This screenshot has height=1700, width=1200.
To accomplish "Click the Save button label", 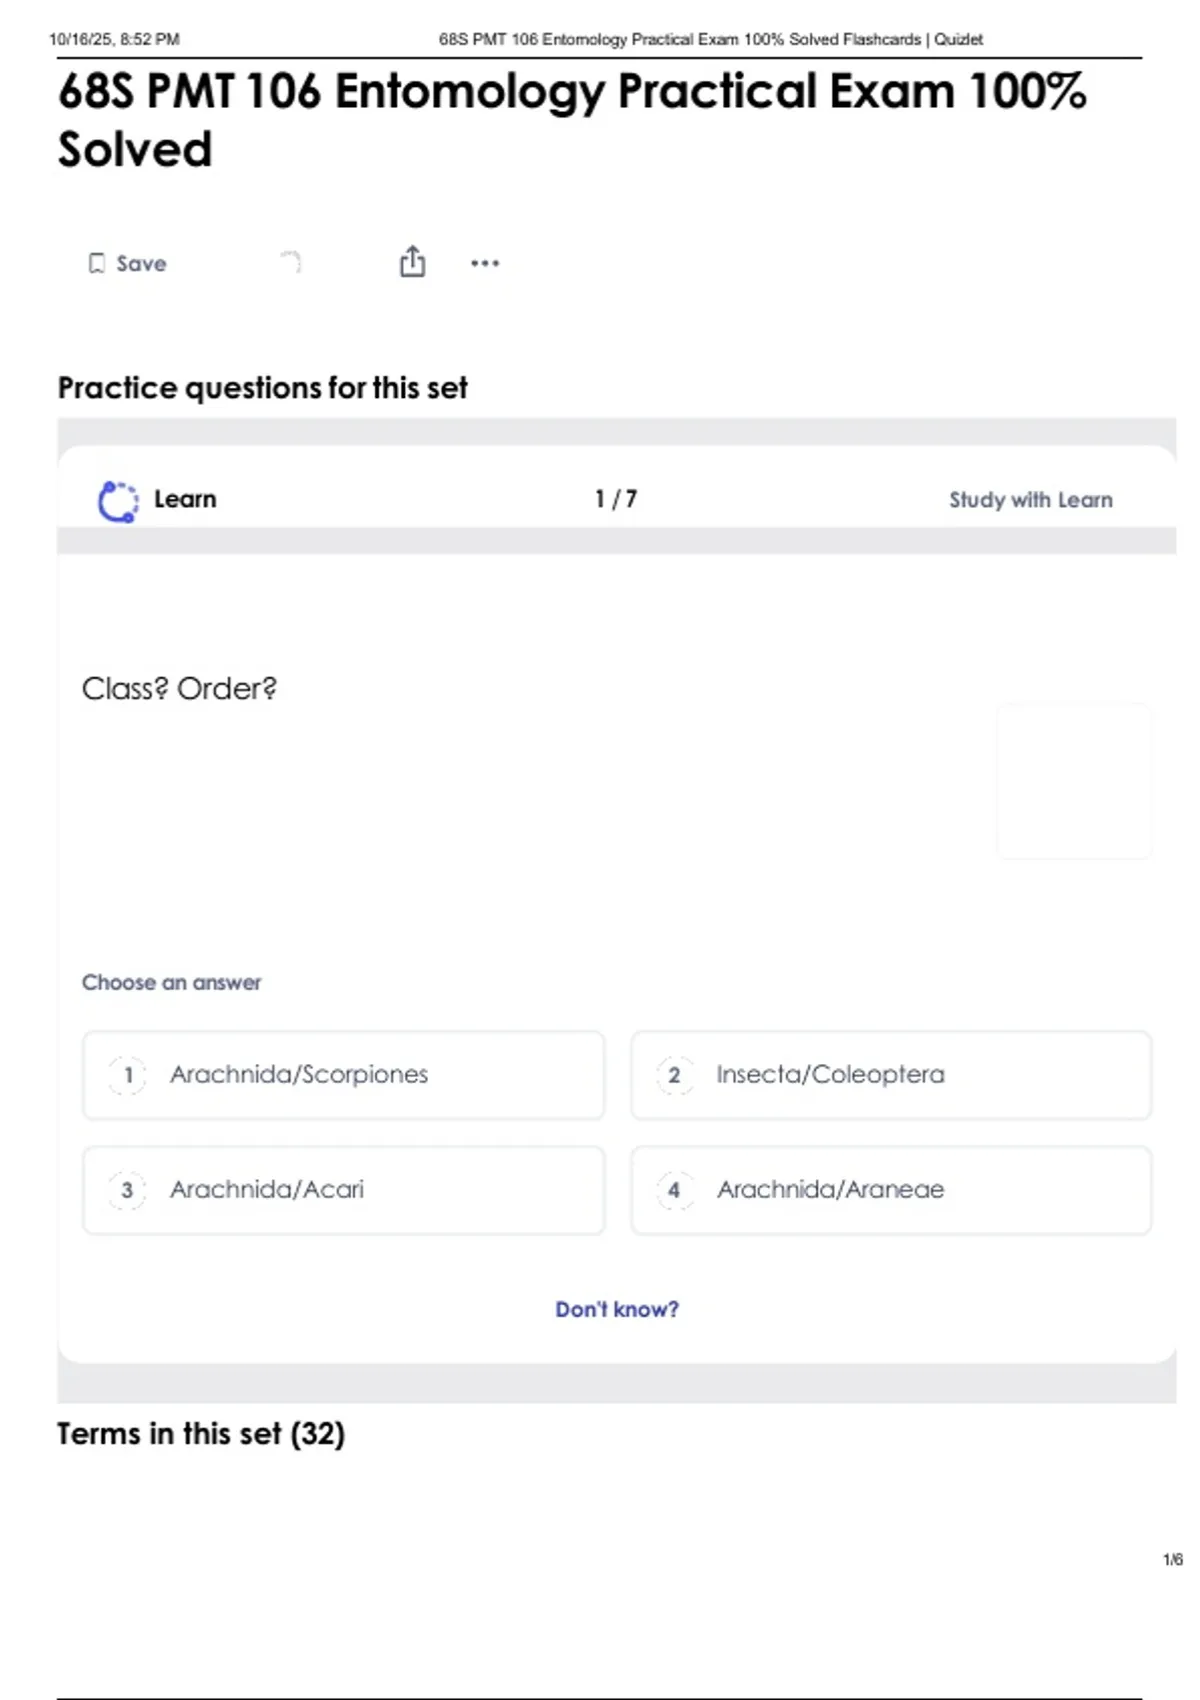I will pyautogui.click(x=141, y=264).
